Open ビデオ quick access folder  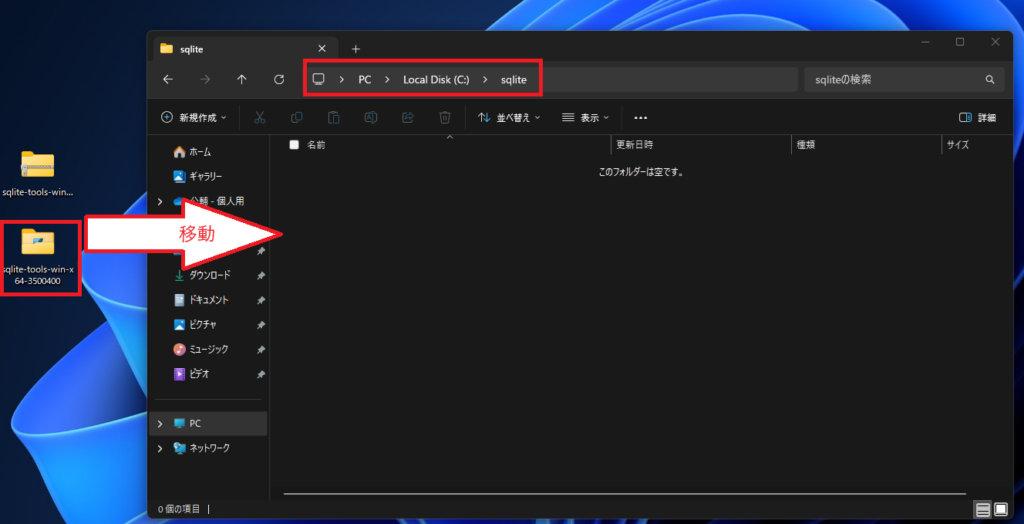pyautogui.click(x=191, y=374)
